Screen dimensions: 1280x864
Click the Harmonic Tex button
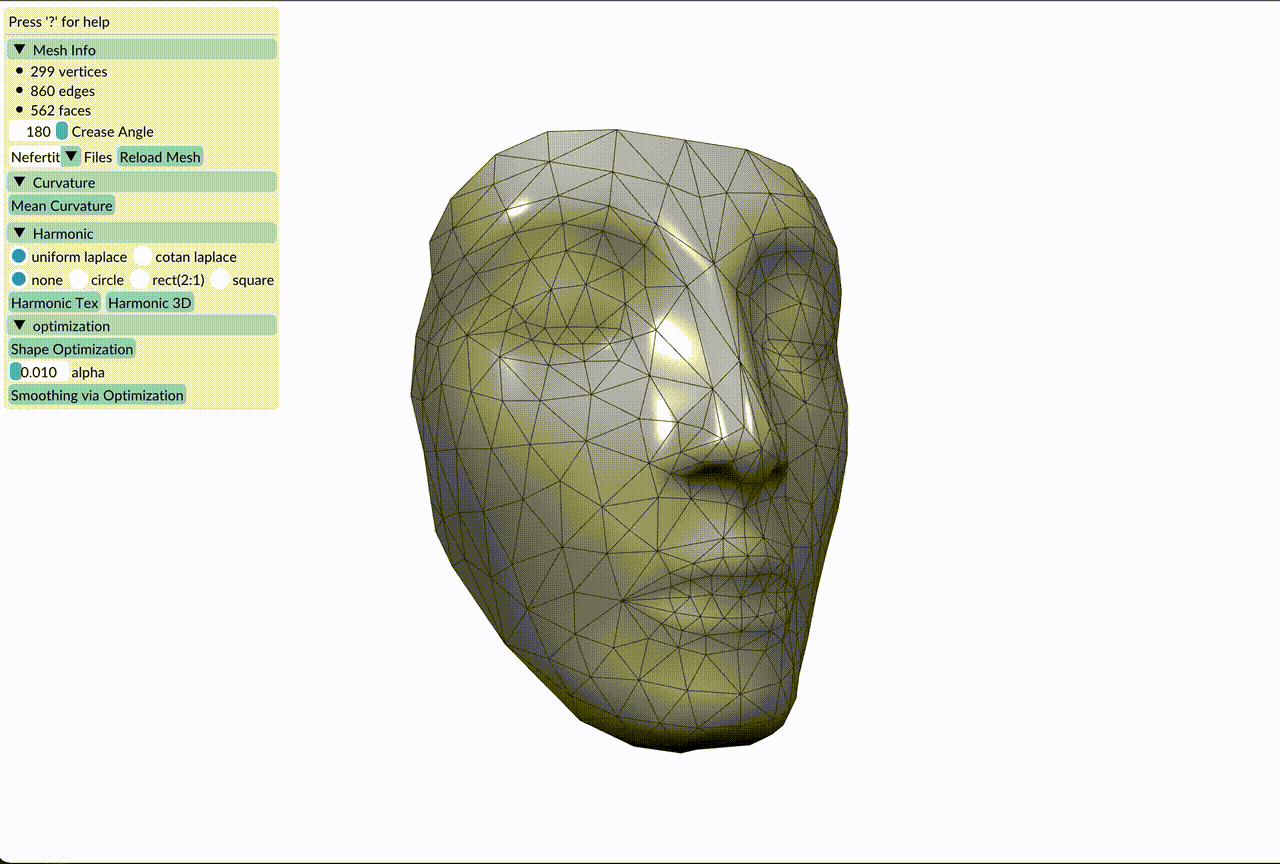(x=55, y=303)
